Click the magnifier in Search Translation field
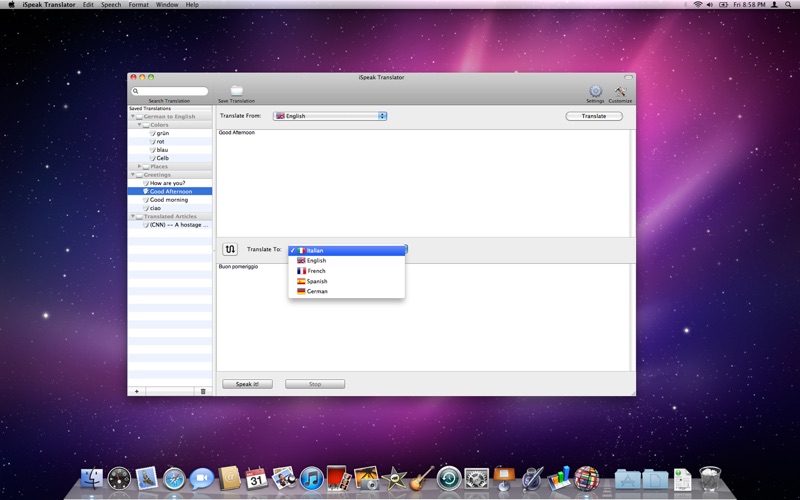Image resolution: width=800 pixels, height=500 pixels. click(136, 91)
